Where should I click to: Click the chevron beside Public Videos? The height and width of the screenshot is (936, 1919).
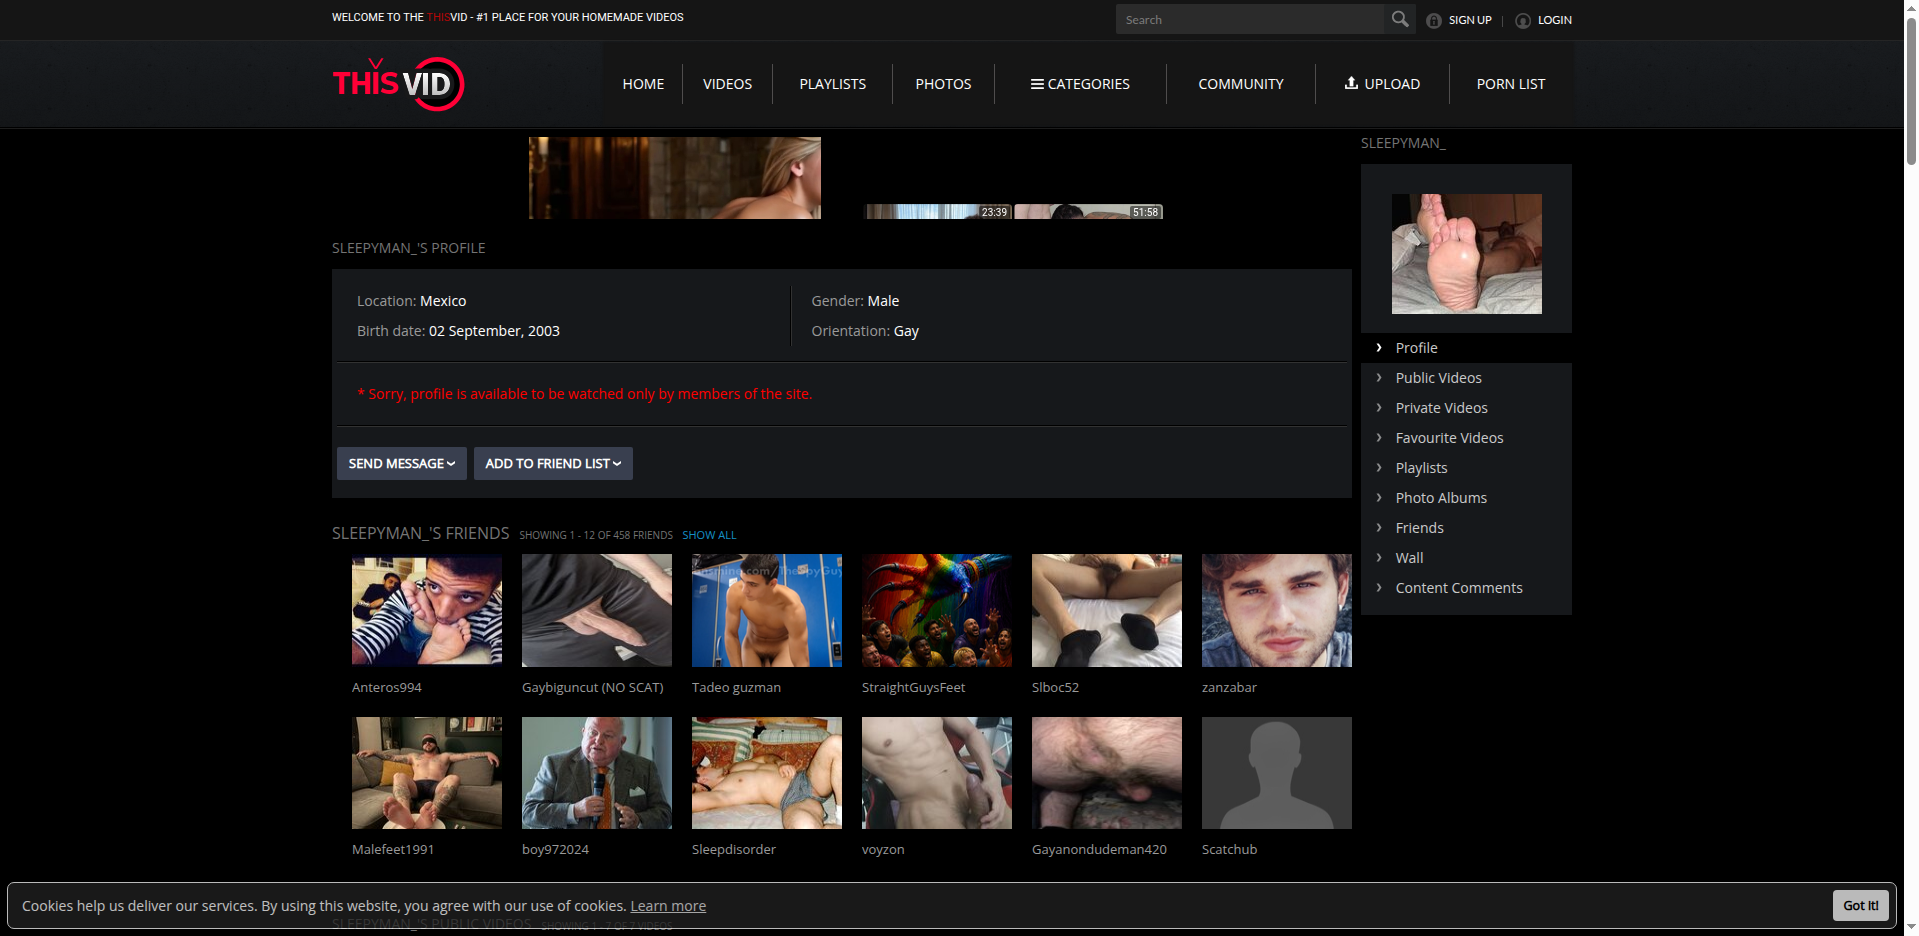click(x=1379, y=378)
